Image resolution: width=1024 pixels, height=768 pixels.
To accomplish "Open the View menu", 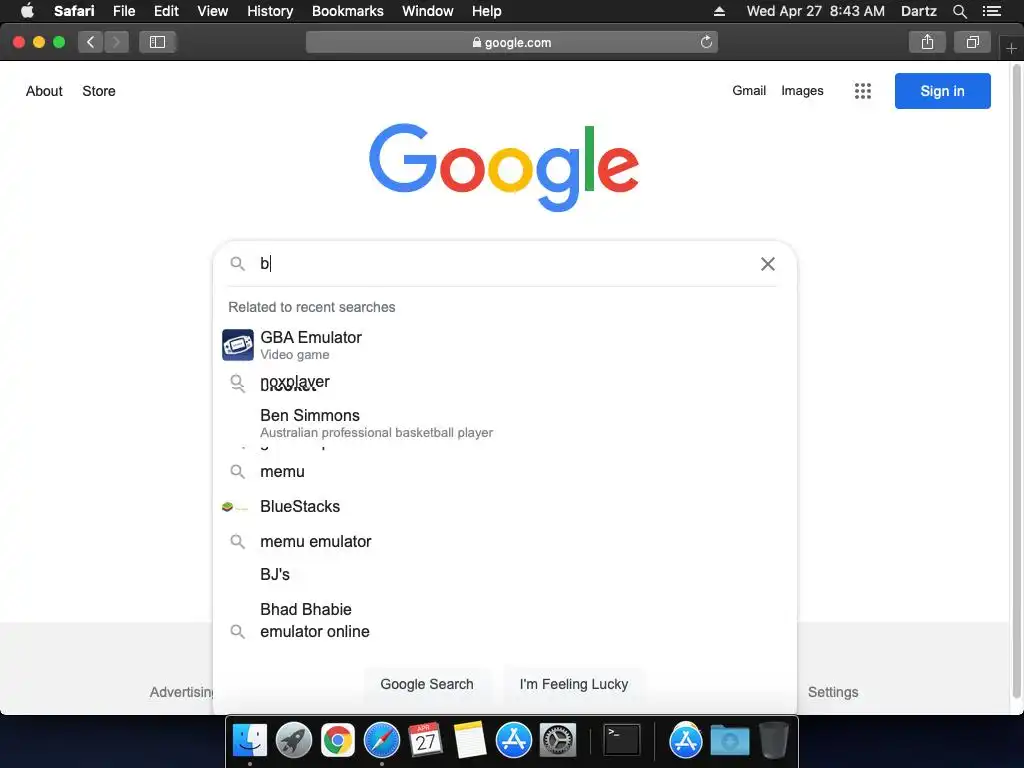I will pyautogui.click(x=213, y=11).
